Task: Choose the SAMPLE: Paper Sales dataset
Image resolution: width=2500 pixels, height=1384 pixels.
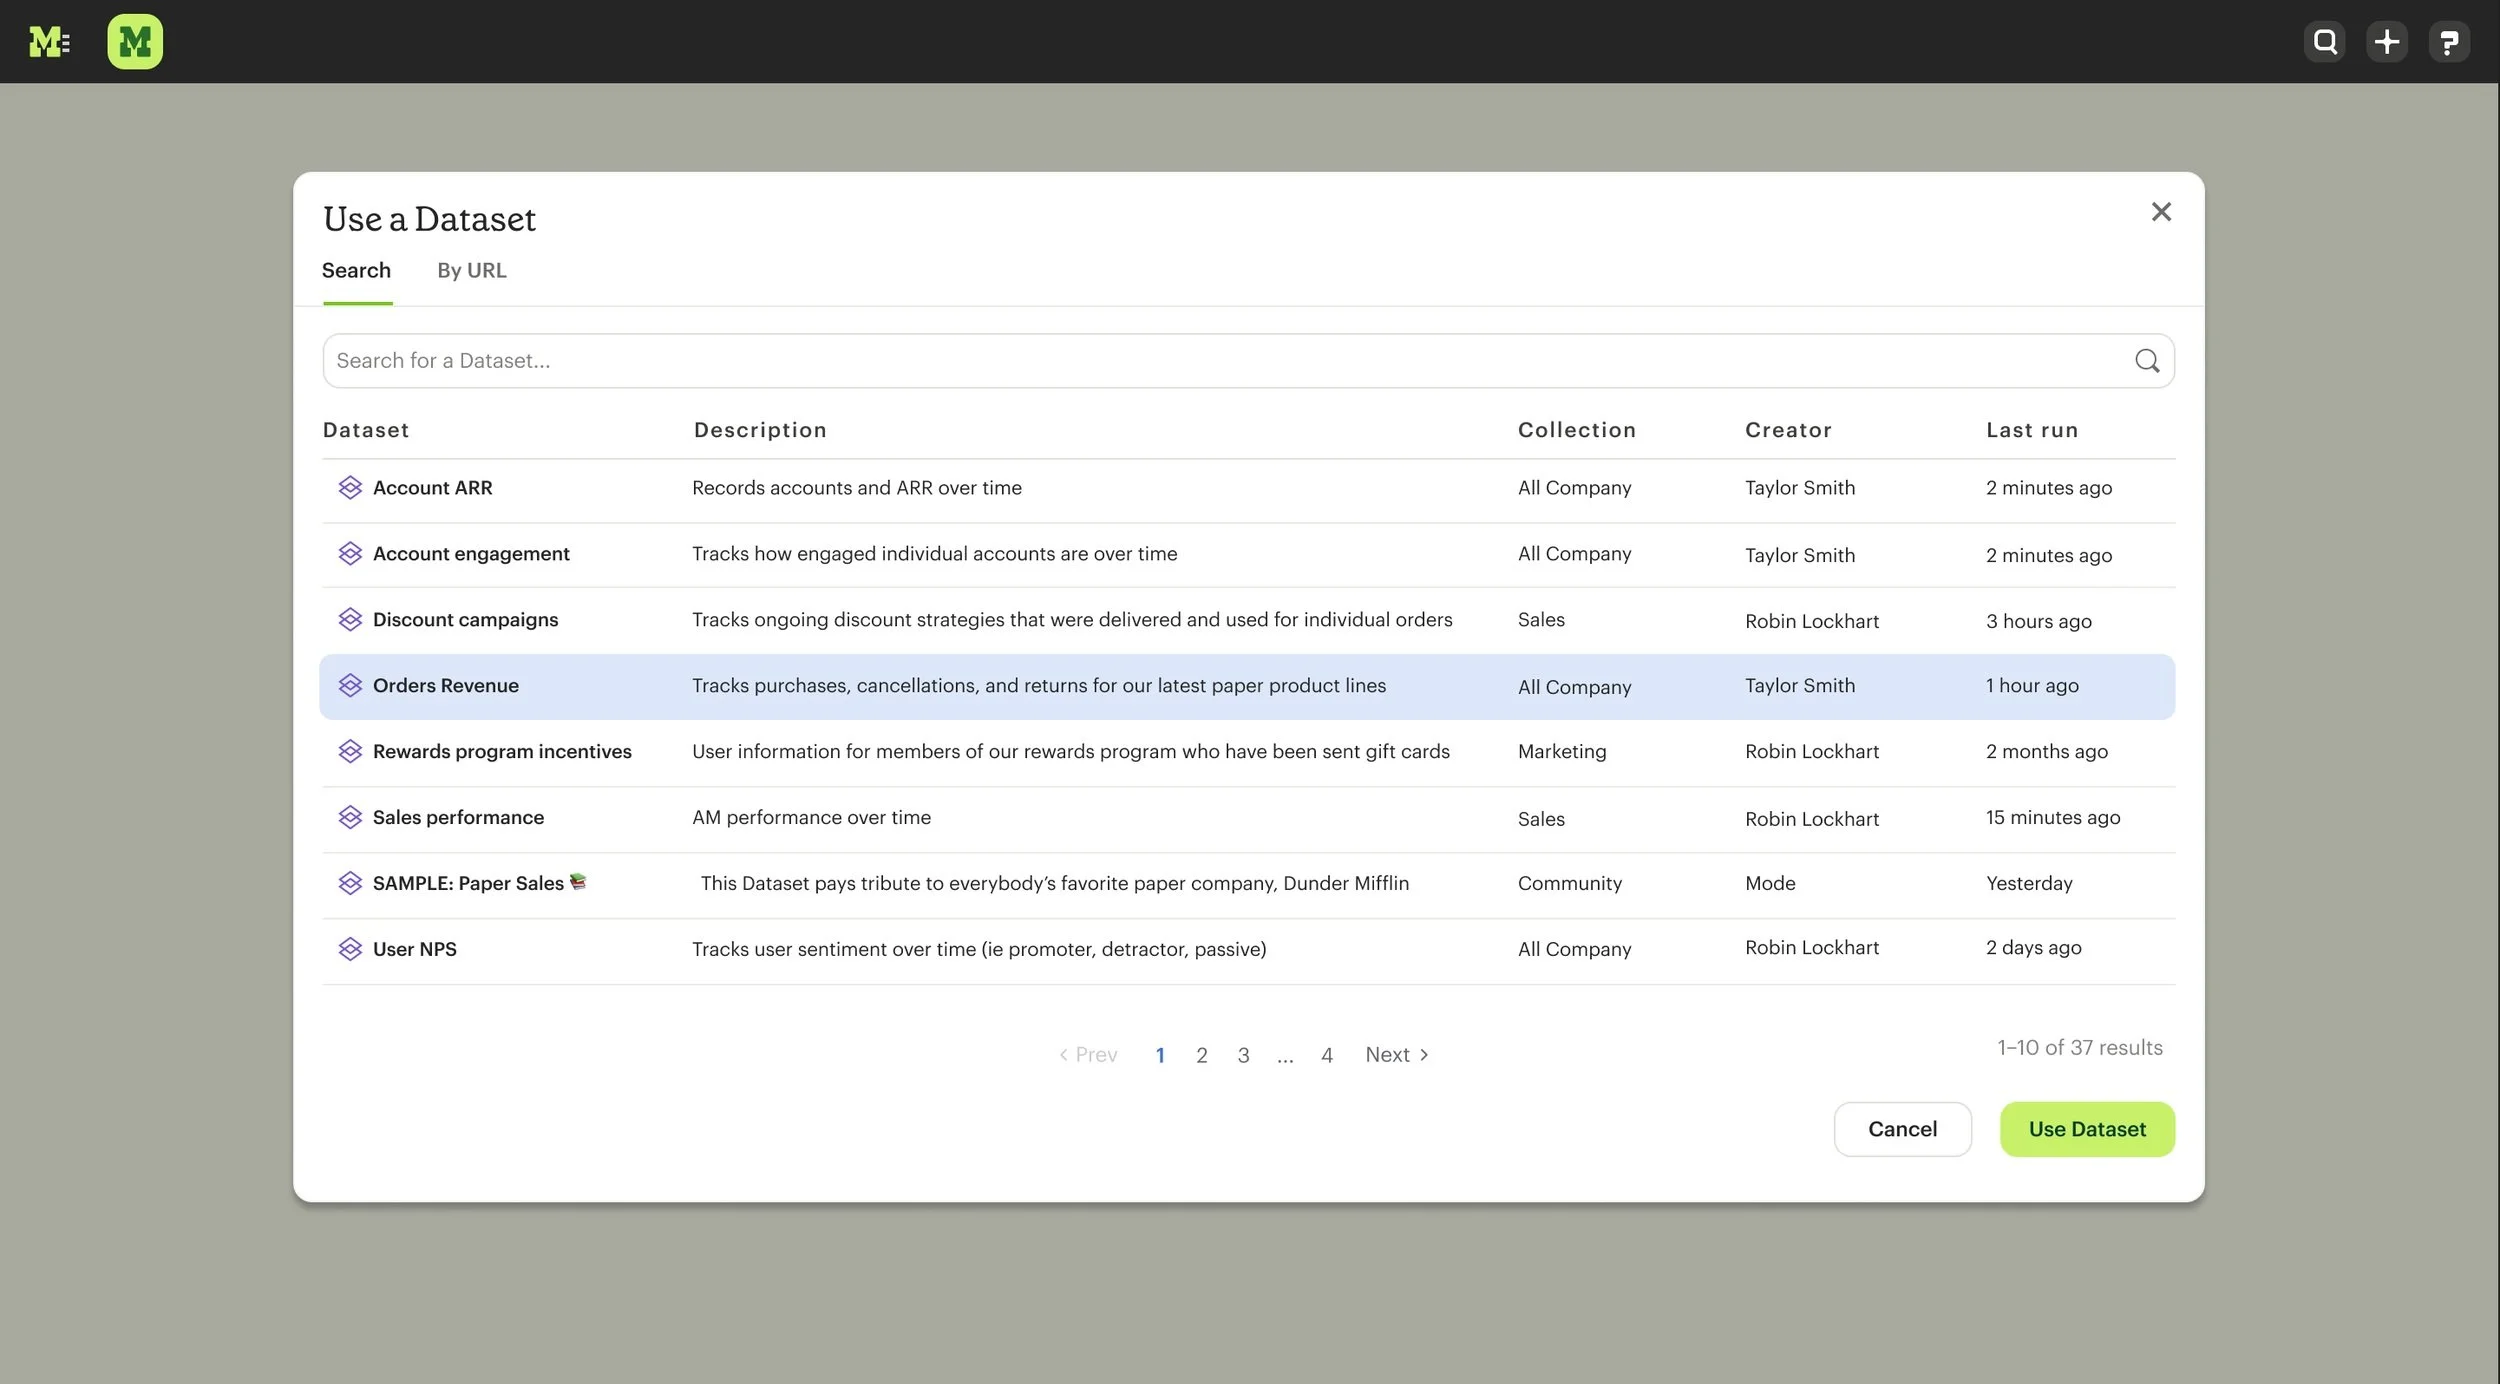Action: pos(468,884)
